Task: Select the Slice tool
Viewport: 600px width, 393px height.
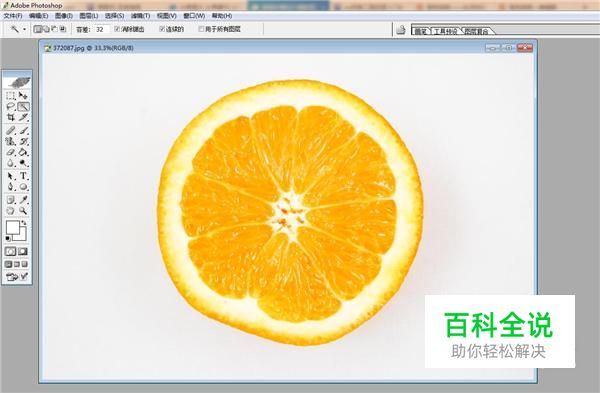Action: point(23,117)
